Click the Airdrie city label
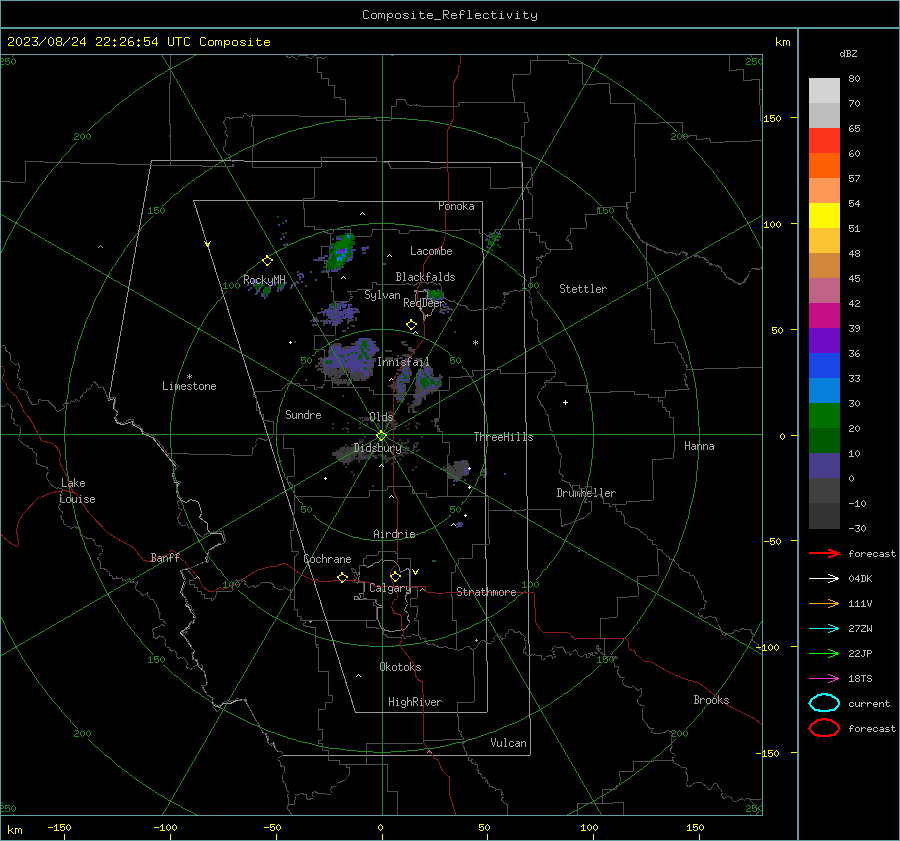 [394, 534]
